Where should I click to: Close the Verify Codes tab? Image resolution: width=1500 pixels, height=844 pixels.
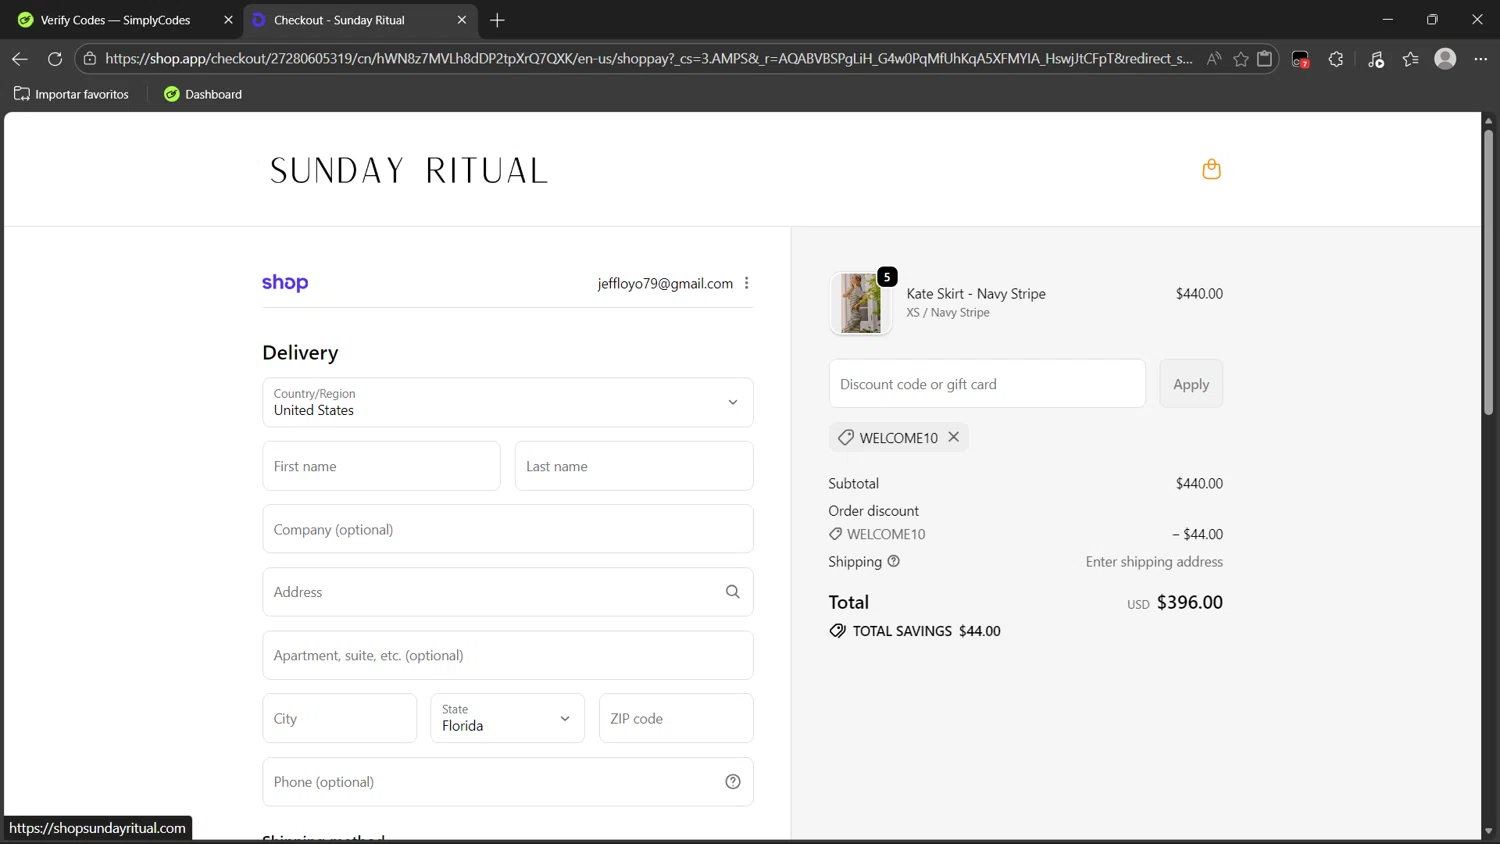[x=228, y=20]
